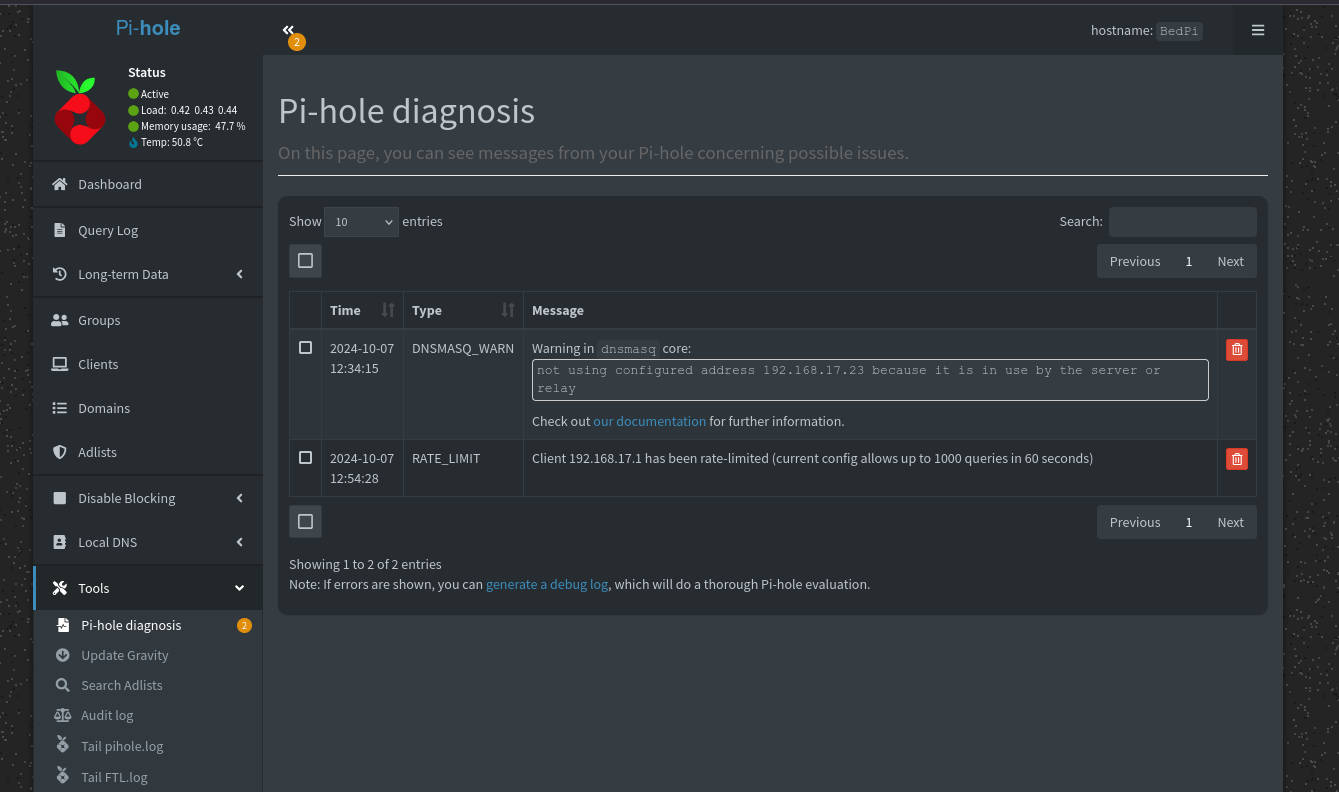Click the Next button in top pagination
Viewport: 1339px width, 792px height.
(1230, 261)
